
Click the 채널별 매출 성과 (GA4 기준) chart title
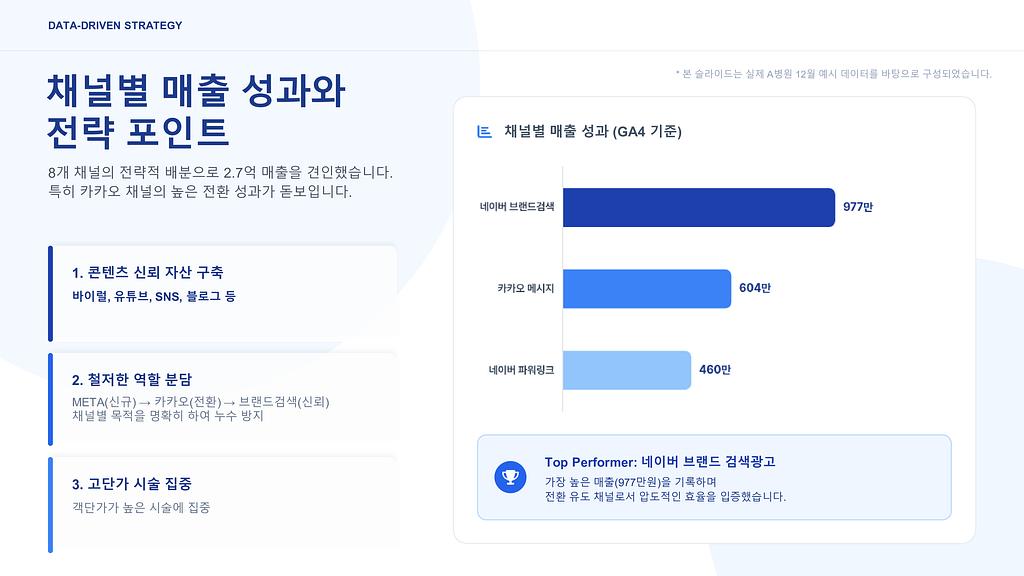[593, 132]
